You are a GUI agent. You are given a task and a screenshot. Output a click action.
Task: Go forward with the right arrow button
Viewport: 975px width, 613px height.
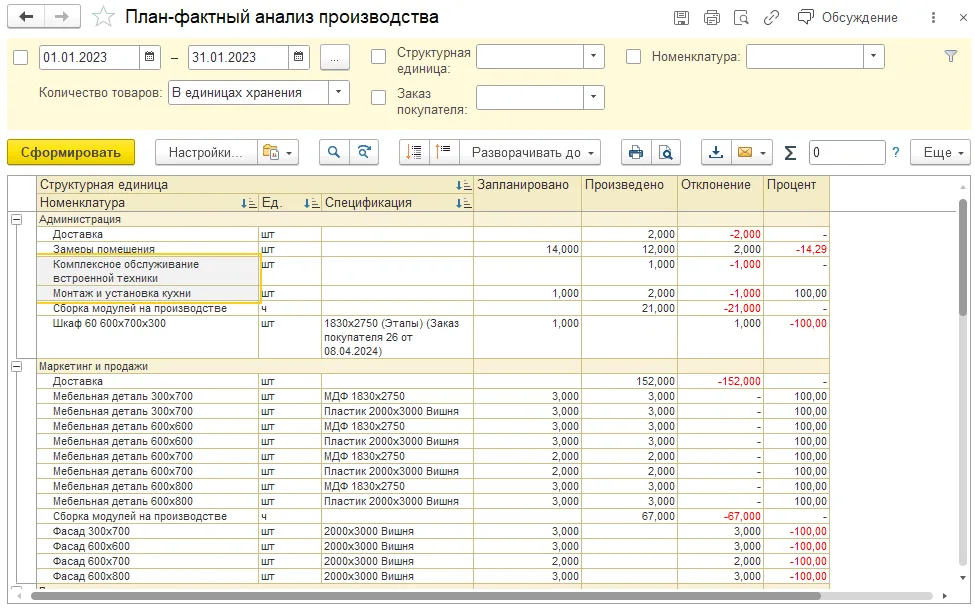[x=62, y=17]
